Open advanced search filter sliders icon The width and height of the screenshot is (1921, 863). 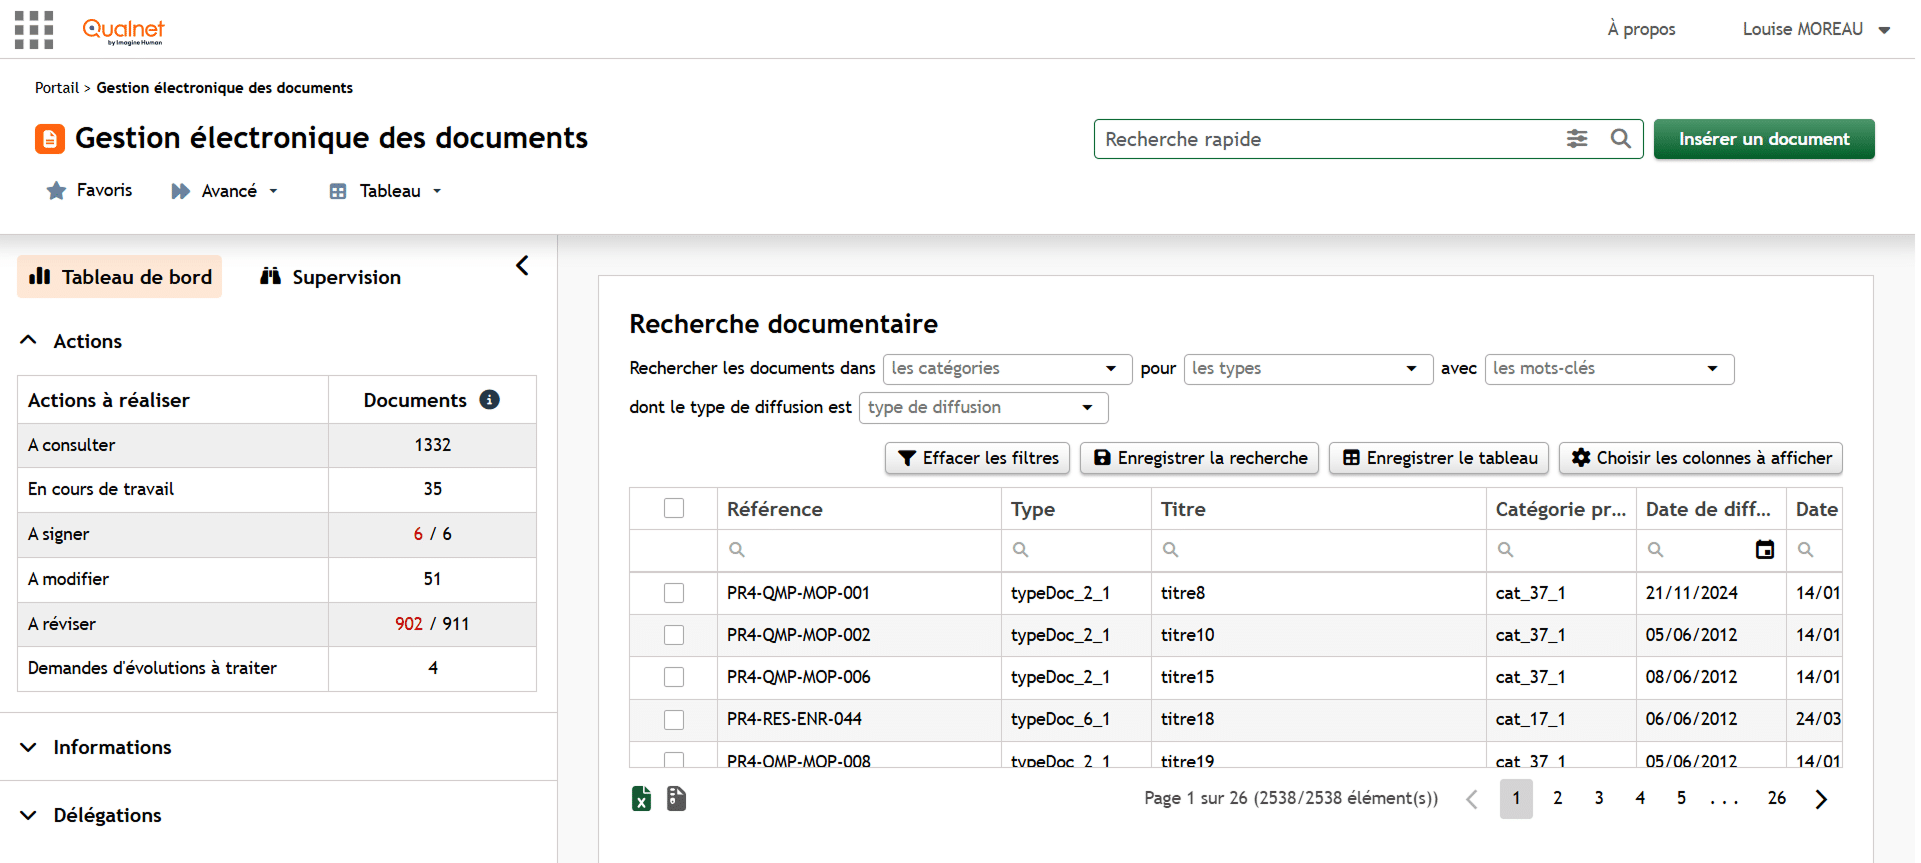[x=1577, y=139]
